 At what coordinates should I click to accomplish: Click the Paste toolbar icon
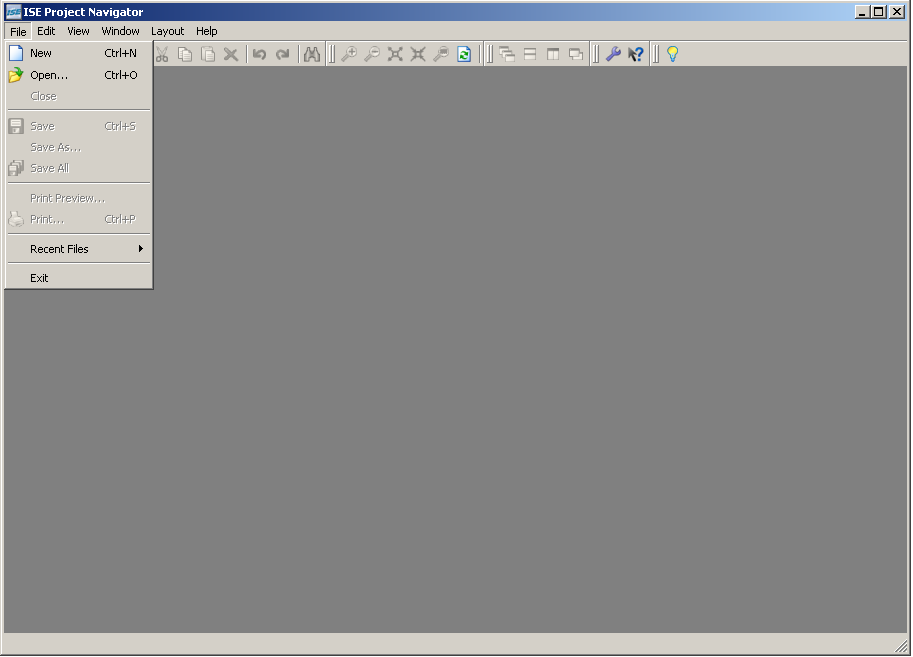click(x=208, y=54)
